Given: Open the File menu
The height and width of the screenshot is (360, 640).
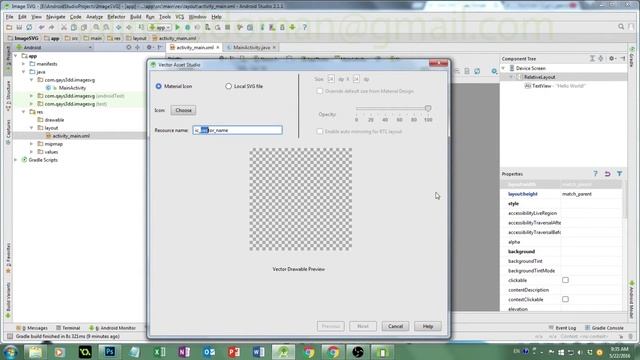Looking at the screenshot, I should [9, 17].
